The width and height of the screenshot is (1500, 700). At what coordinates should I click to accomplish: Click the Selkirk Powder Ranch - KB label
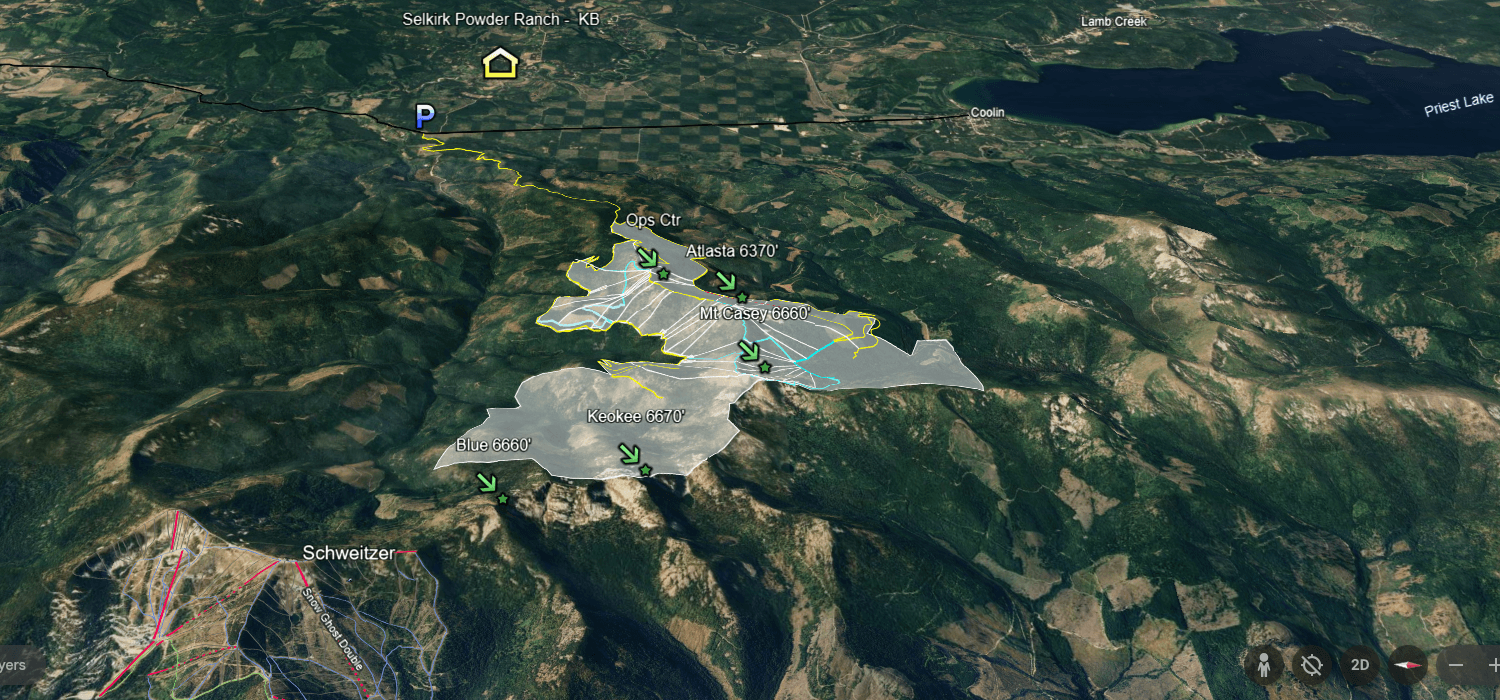click(x=500, y=19)
